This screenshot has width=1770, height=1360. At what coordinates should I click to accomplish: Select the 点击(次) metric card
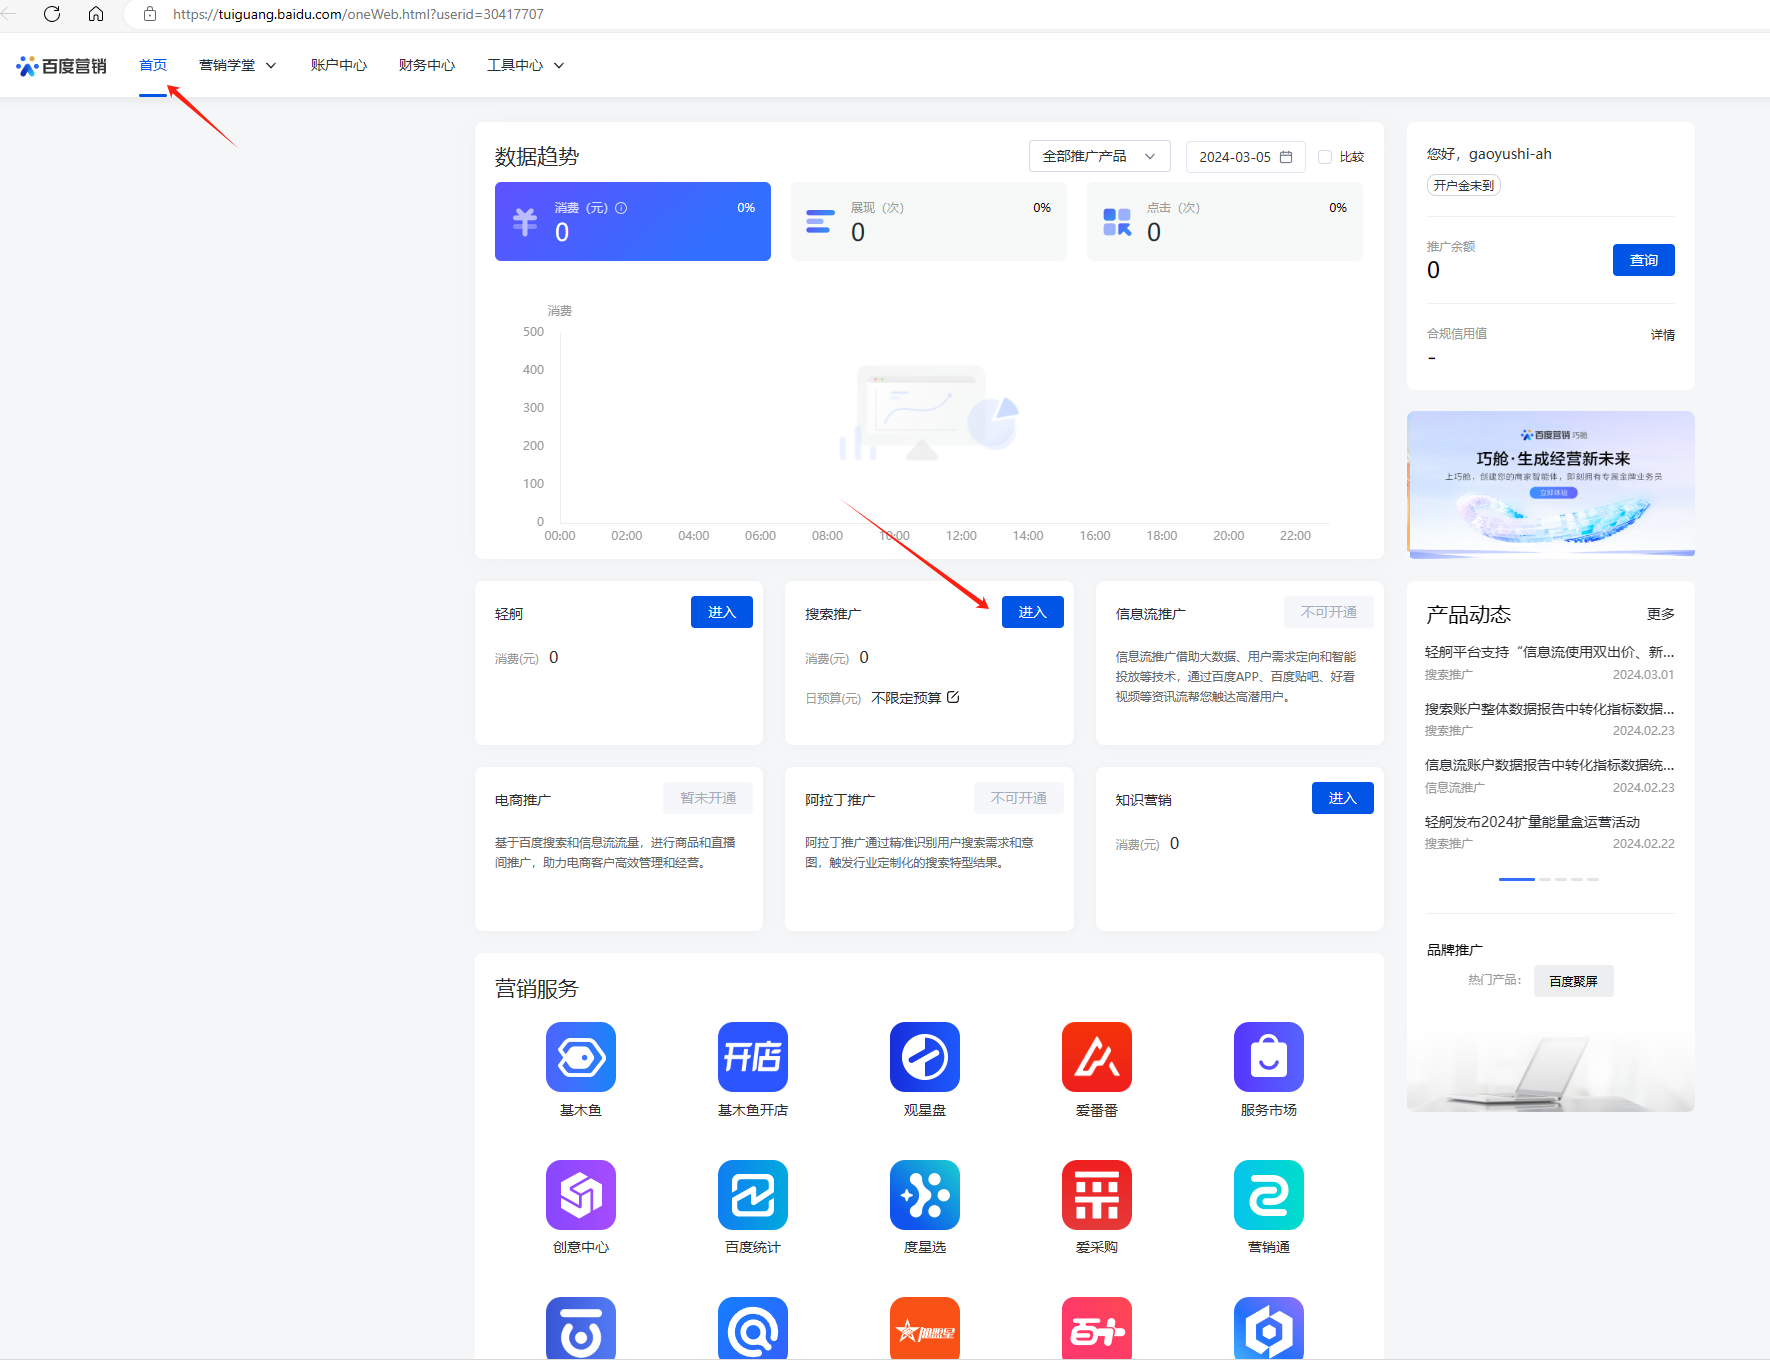(x=1225, y=221)
